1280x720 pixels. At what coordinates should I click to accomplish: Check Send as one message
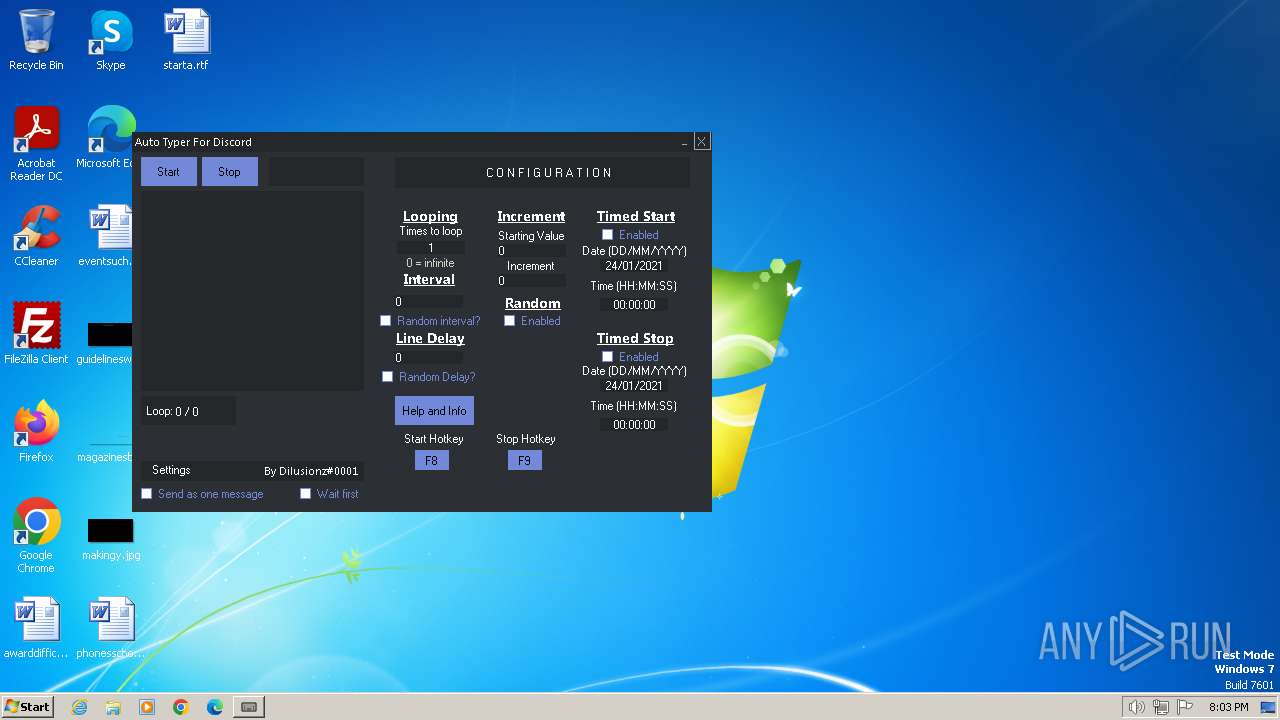(146, 494)
